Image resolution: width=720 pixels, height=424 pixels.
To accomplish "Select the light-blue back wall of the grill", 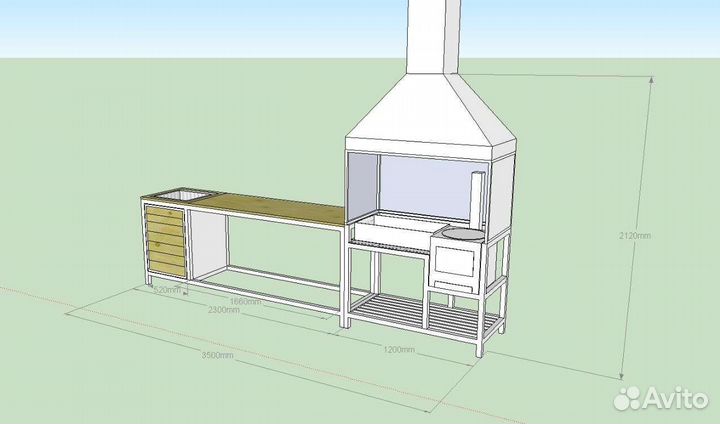I will pyautogui.click(x=425, y=183).
